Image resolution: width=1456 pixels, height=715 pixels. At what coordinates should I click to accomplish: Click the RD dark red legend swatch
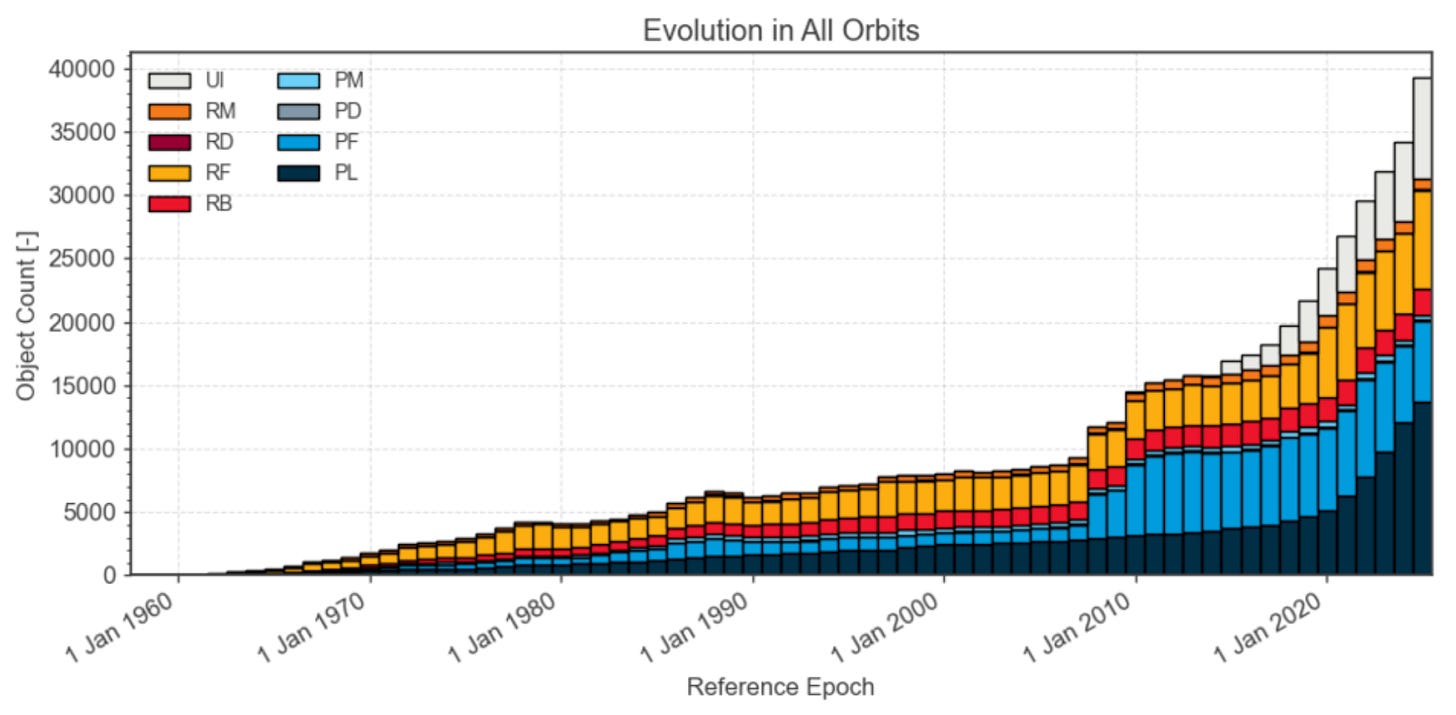(x=169, y=142)
